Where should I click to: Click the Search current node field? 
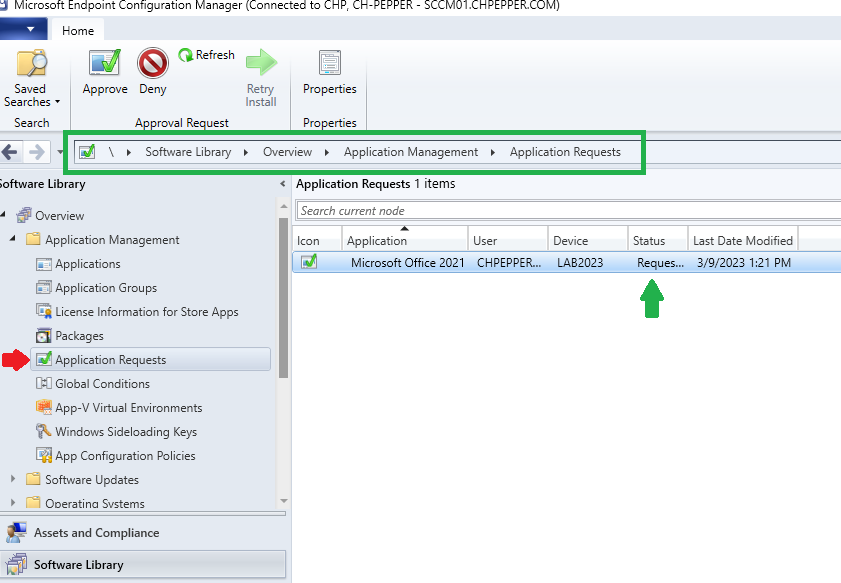(x=569, y=210)
